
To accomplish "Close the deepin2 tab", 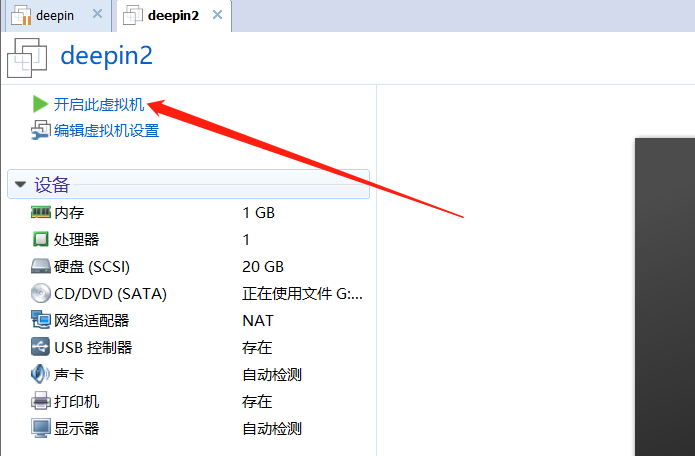I will (218, 15).
